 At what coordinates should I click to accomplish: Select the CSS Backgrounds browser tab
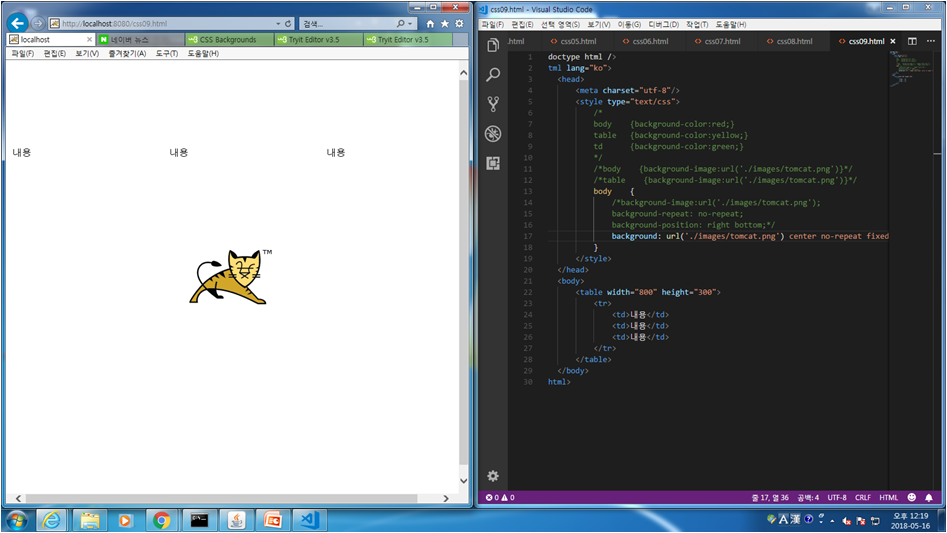[x=228, y=39]
